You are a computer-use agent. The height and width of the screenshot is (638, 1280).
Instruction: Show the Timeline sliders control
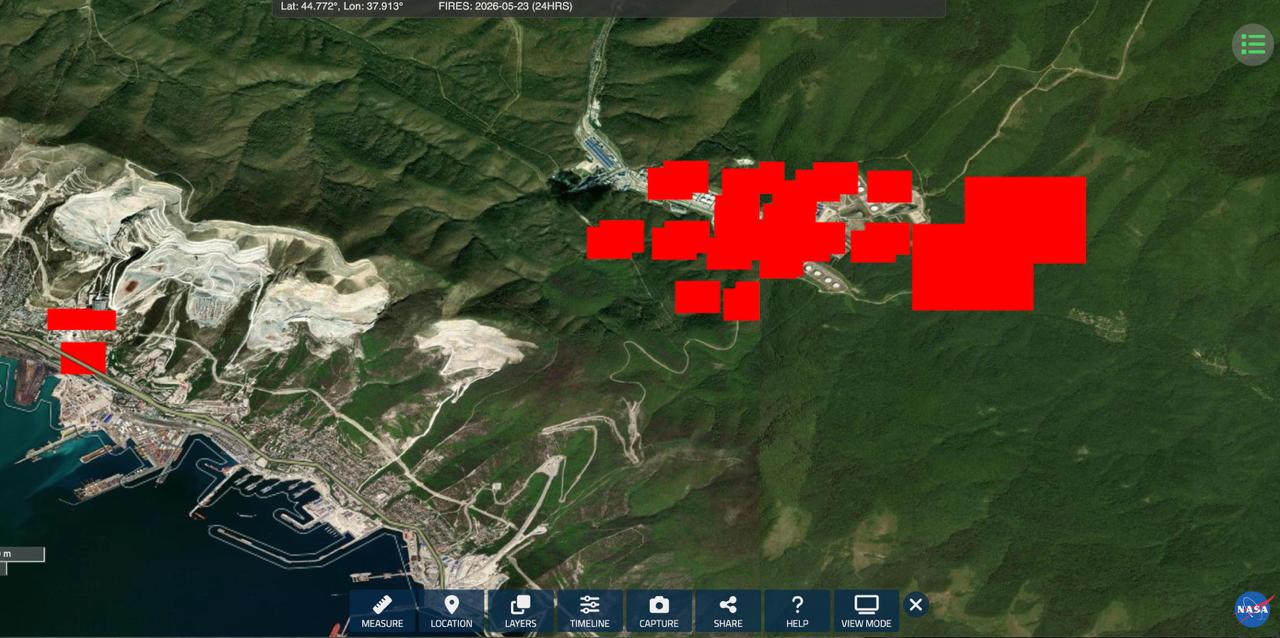[589, 611]
